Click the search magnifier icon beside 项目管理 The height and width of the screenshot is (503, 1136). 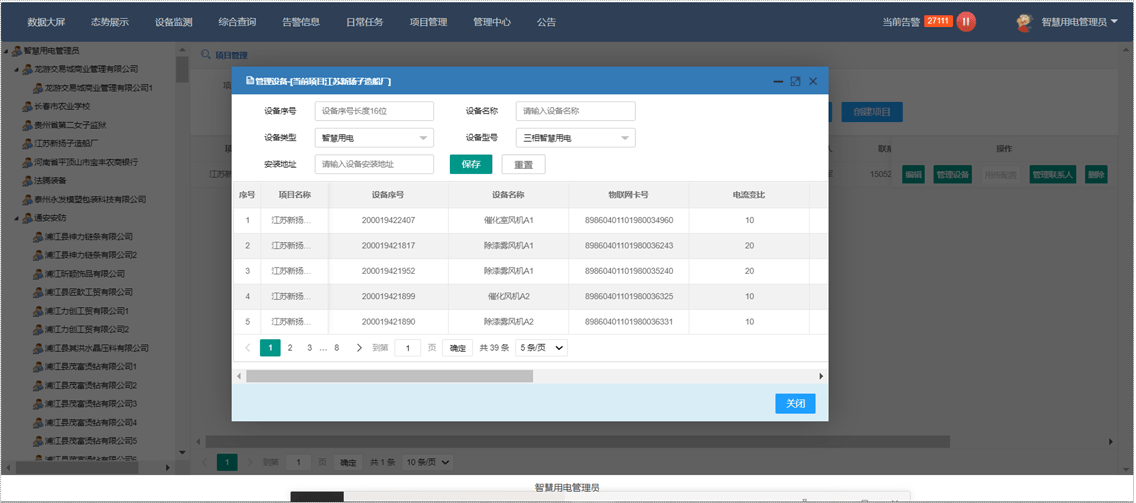pos(206,54)
